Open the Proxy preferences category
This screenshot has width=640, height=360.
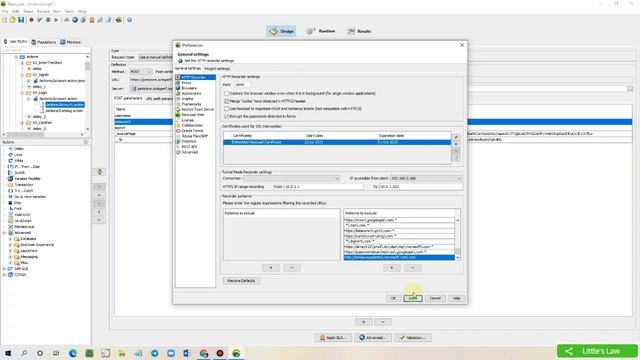pos(186,83)
